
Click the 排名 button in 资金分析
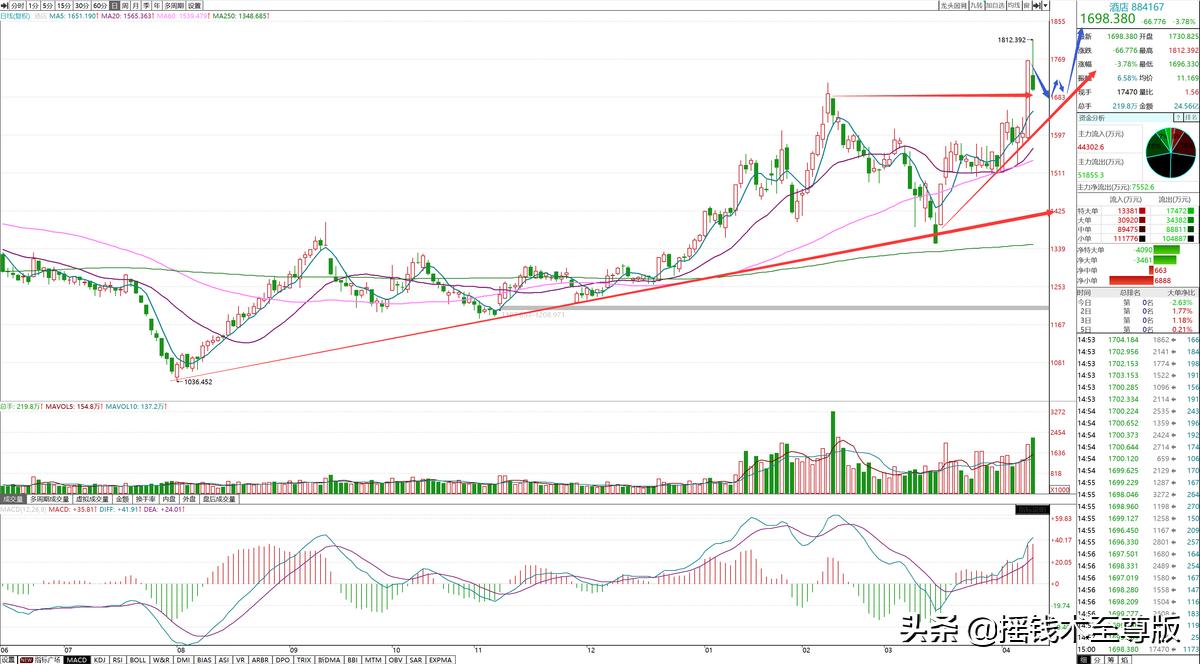coord(1190,116)
